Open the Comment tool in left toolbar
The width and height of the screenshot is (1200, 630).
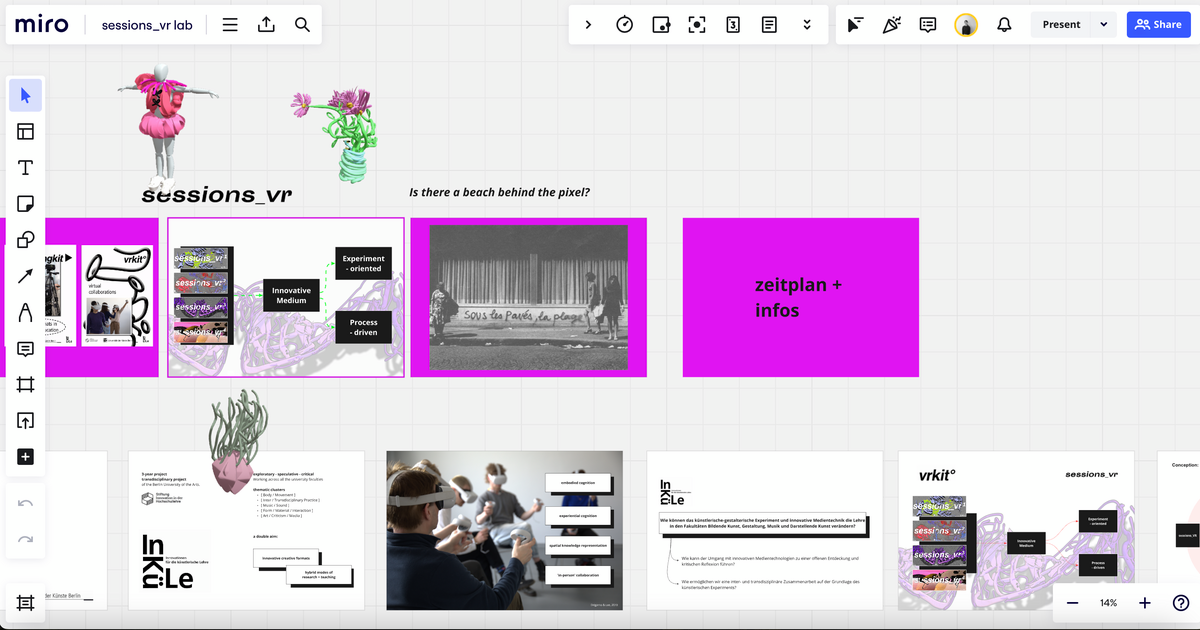[26, 349]
